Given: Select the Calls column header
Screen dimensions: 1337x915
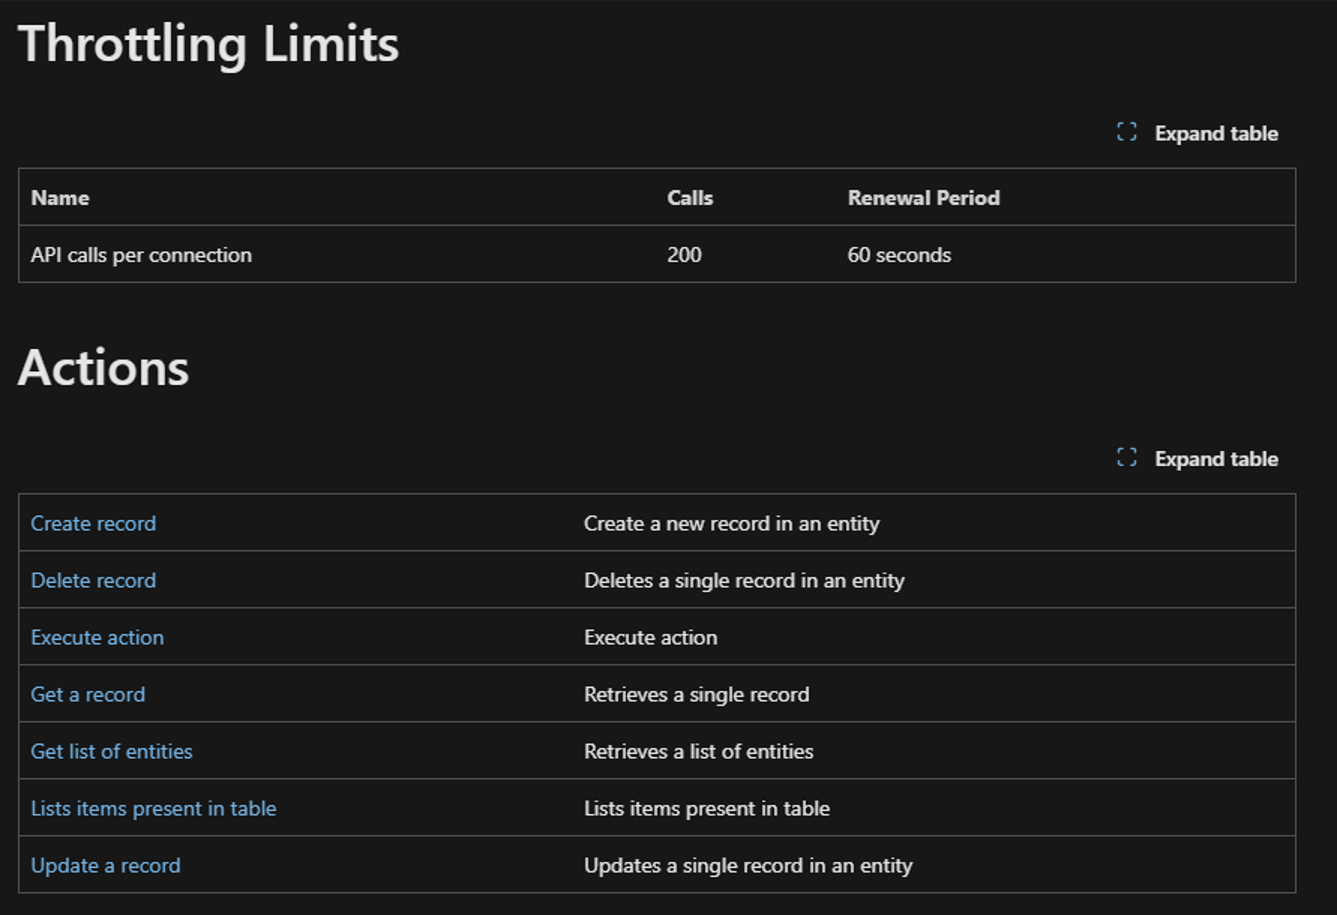Looking at the screenshot, I should (x=690, y=197).
